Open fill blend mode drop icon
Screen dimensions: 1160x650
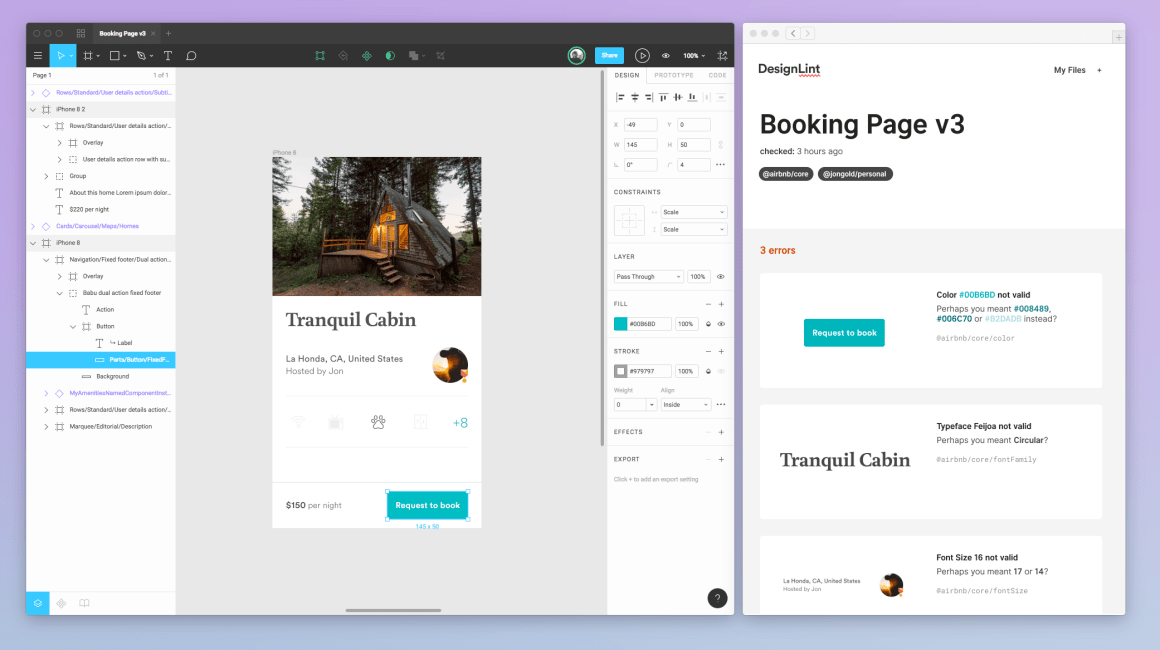pos(709,324)
